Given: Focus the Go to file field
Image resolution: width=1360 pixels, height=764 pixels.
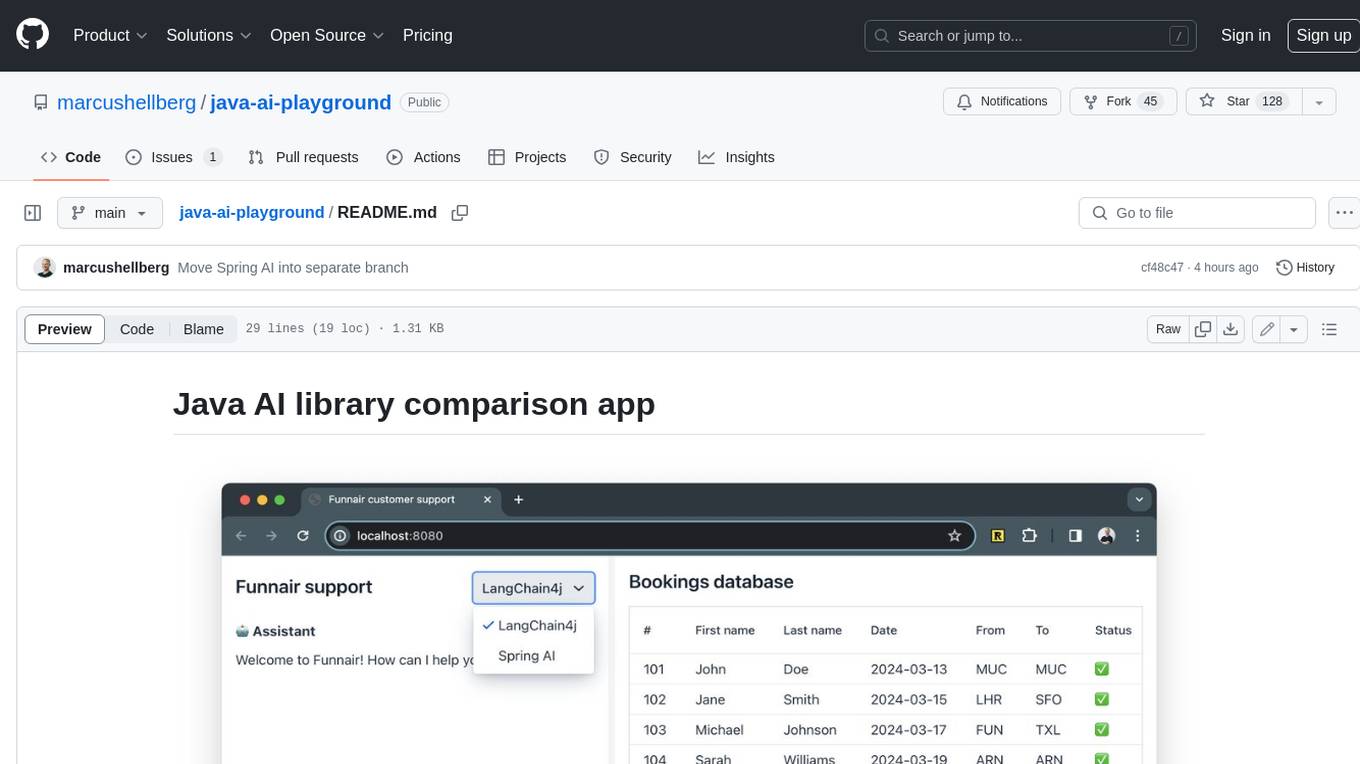Looking at the screenshot, I should tap(1197, 213).
